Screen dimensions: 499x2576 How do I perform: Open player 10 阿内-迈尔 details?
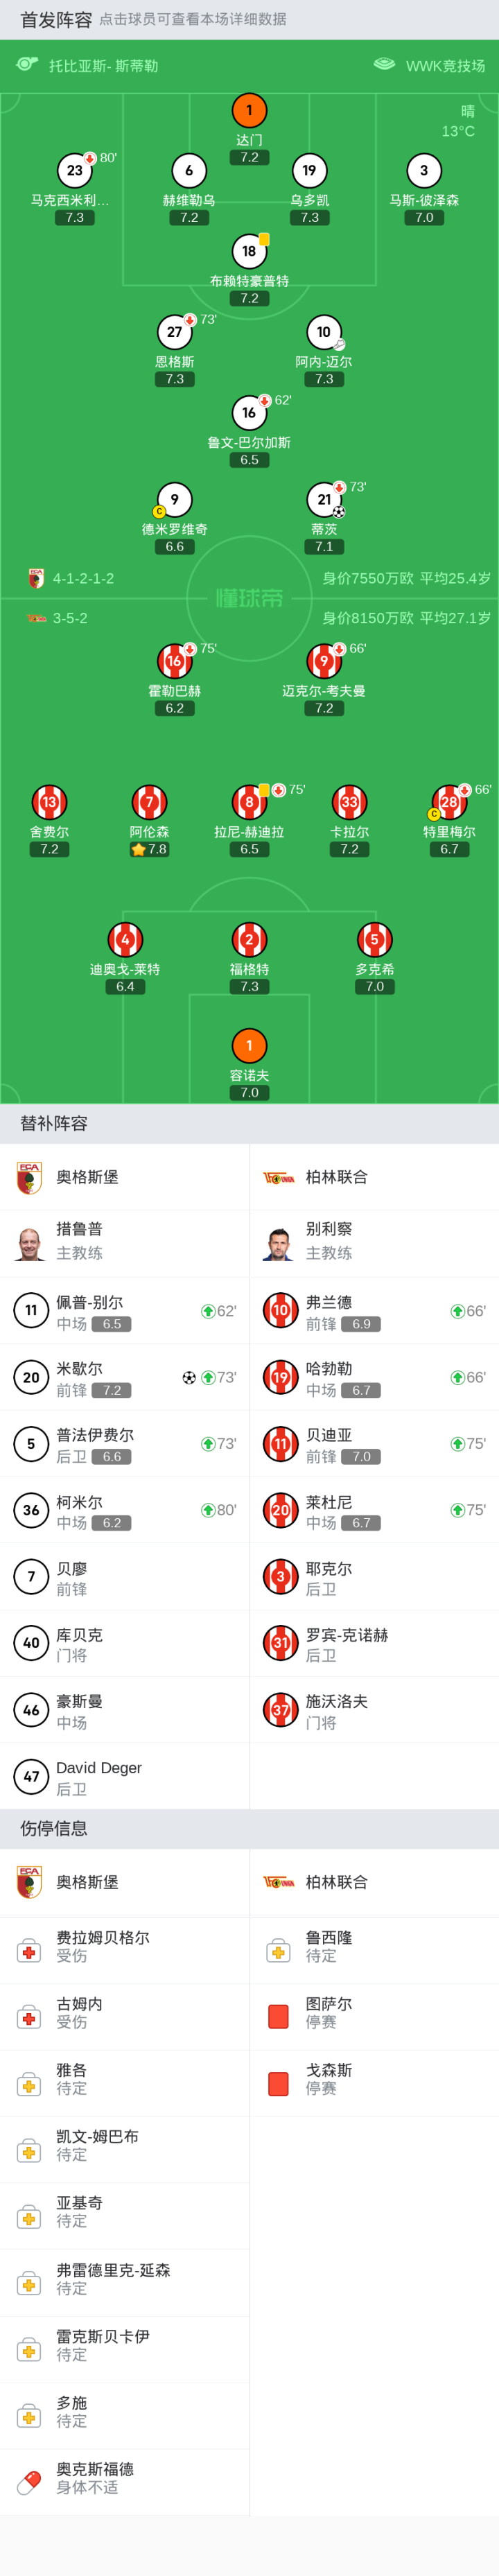coord(323,332)
